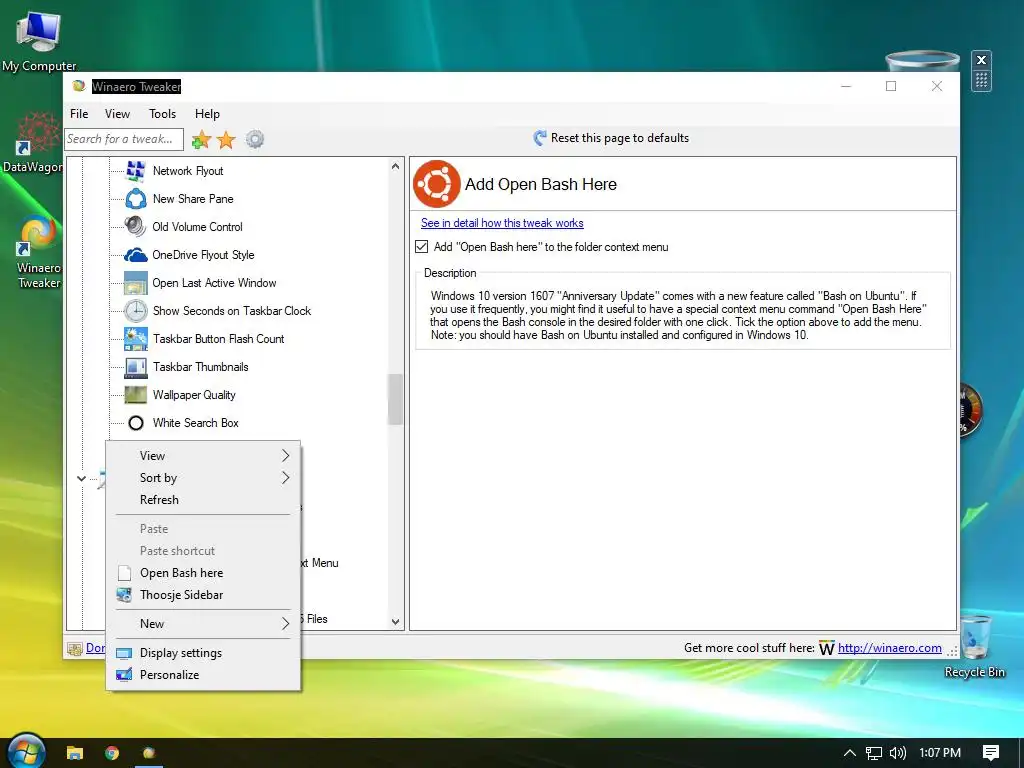Open the File menu
The image size is (1024, 768).
coord(79,114)
